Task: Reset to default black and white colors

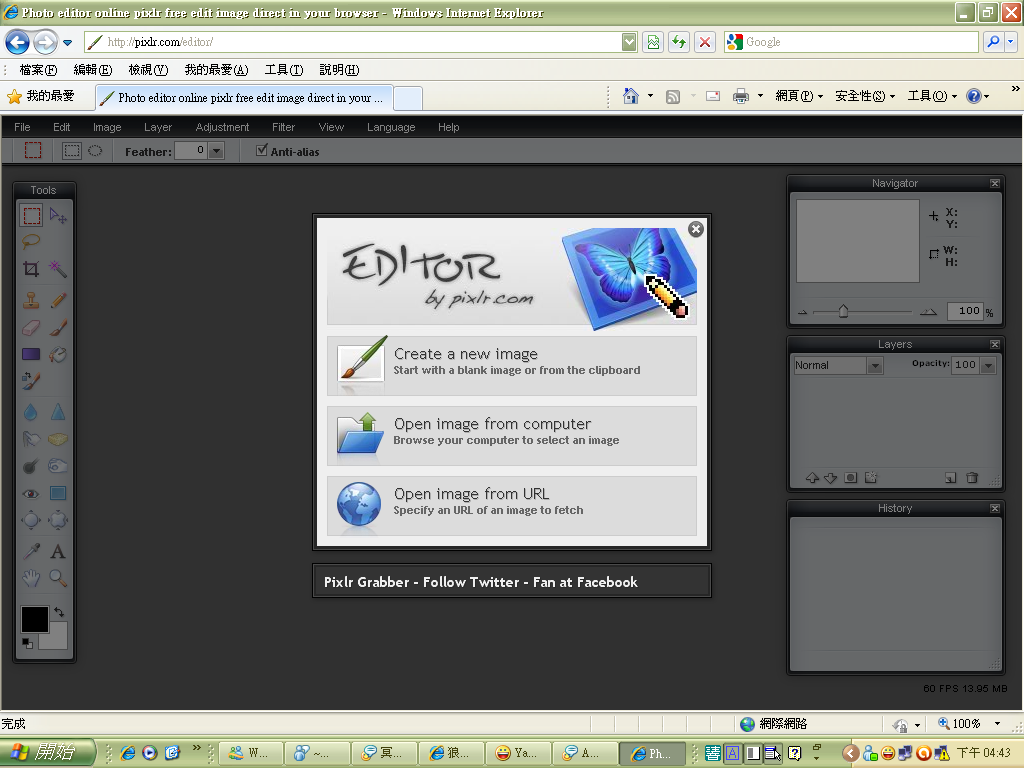Action: pos(27,643)
